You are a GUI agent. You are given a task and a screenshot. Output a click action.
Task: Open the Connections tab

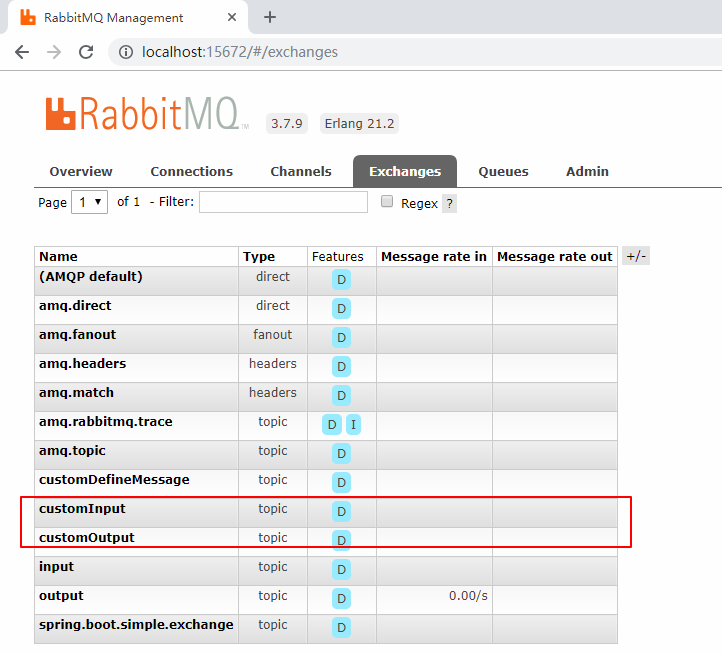pos(191,171)
